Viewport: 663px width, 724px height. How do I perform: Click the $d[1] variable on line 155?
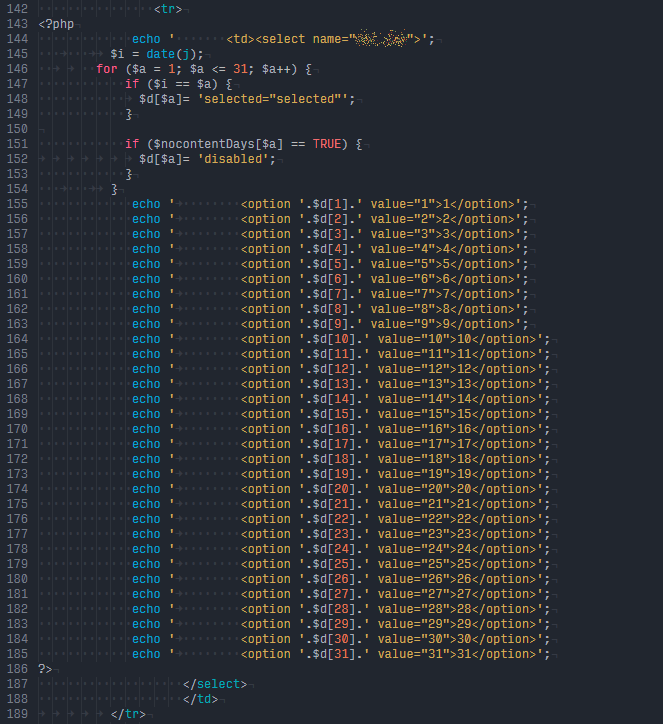pyautogui.click(x=330, y=204)
